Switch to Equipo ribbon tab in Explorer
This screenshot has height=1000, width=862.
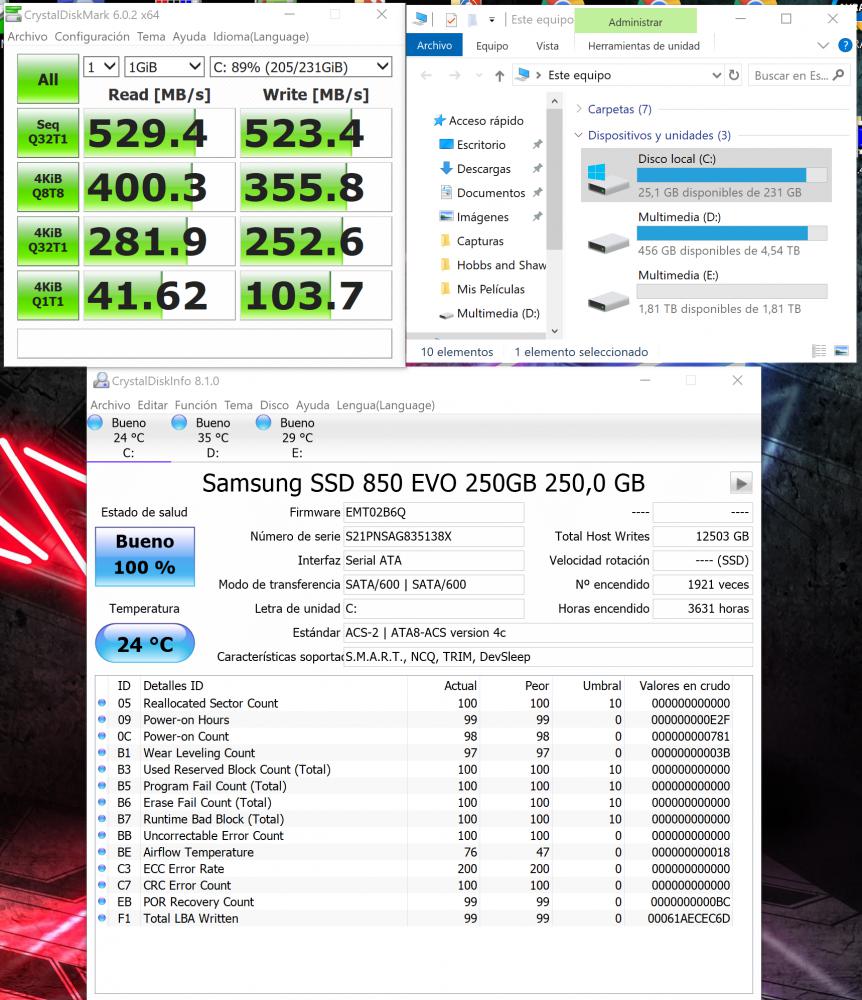[492, 45]
